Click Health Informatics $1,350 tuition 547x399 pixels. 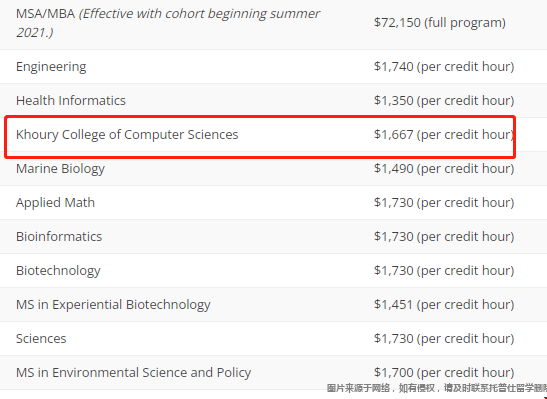coord(444,100)
